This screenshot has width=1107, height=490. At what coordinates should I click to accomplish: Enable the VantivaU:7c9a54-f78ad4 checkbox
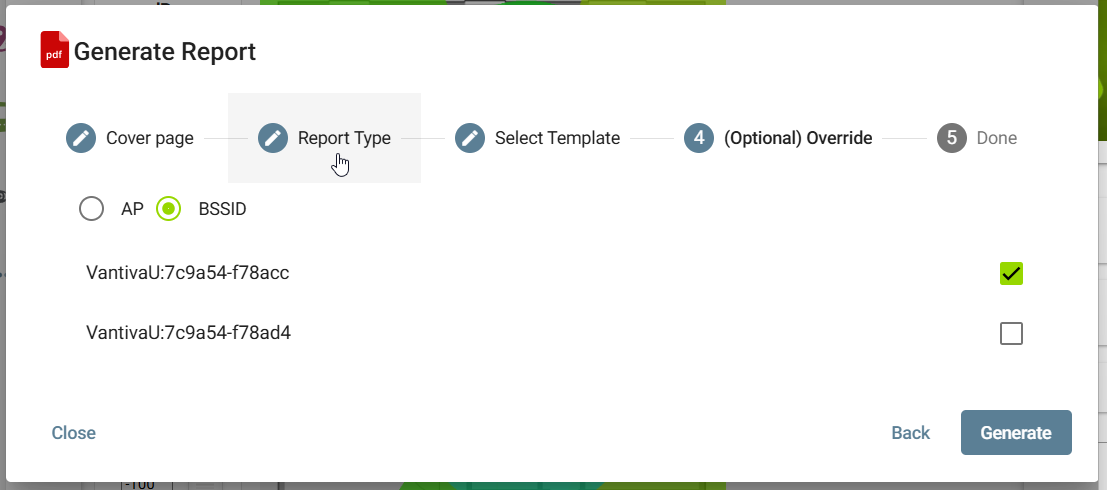pos(1011,333)
